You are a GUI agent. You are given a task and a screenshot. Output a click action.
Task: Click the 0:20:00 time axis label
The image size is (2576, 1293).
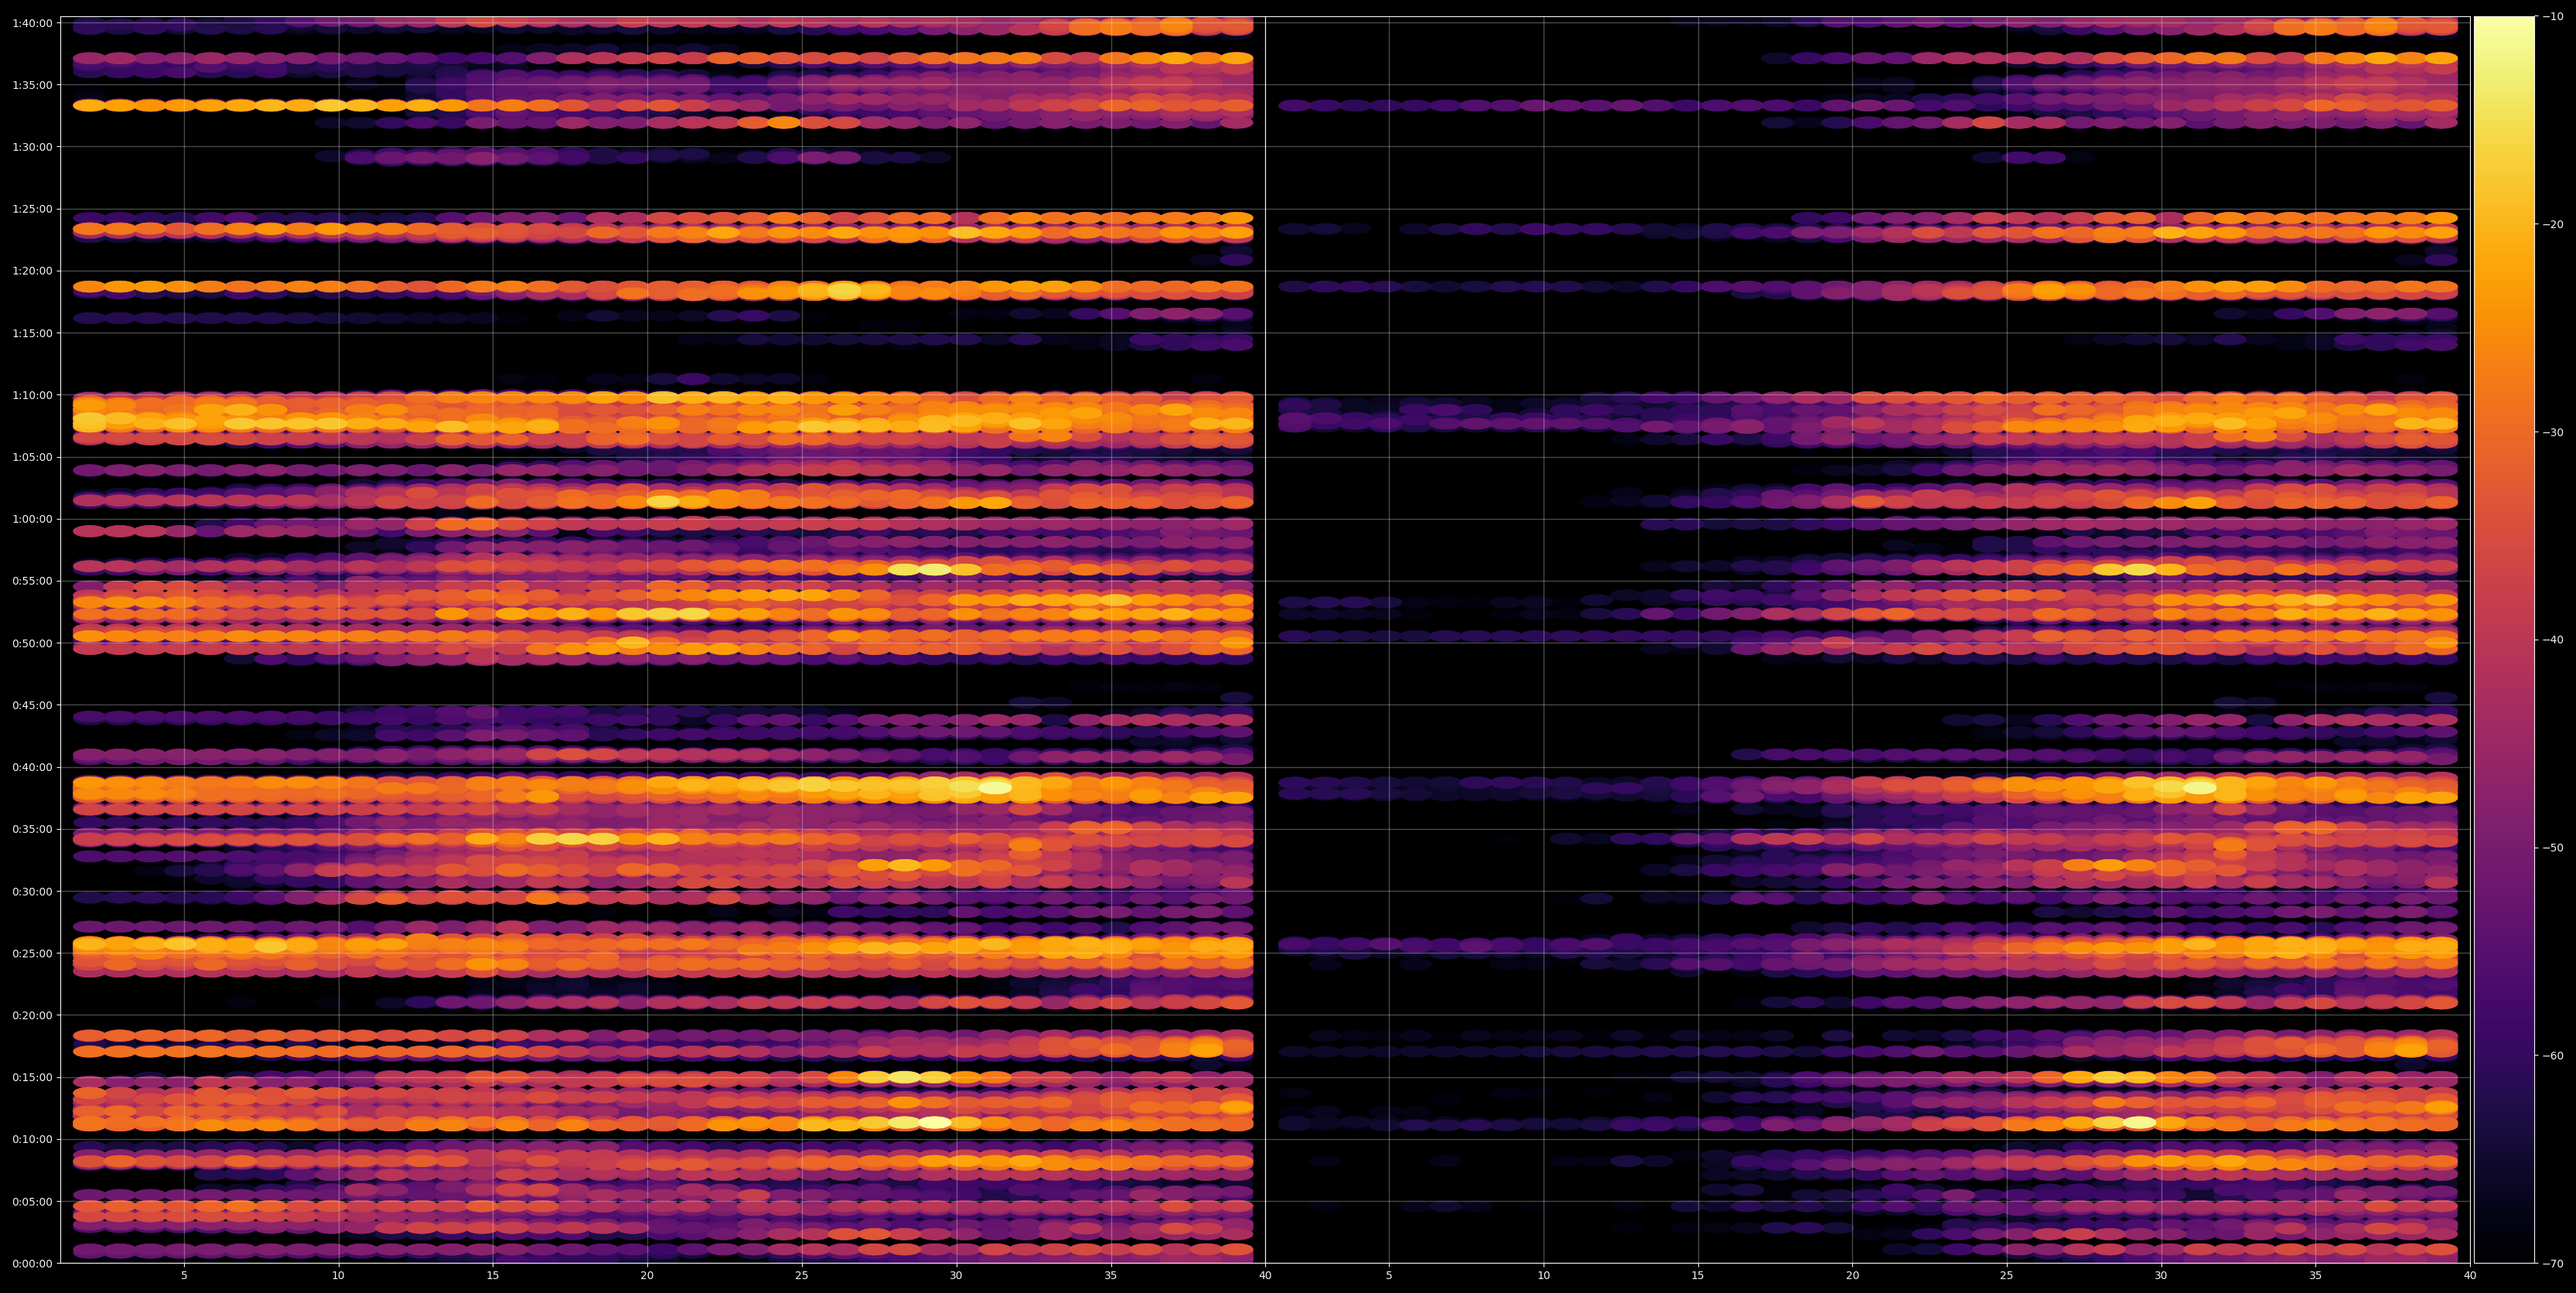(32, 1015)
